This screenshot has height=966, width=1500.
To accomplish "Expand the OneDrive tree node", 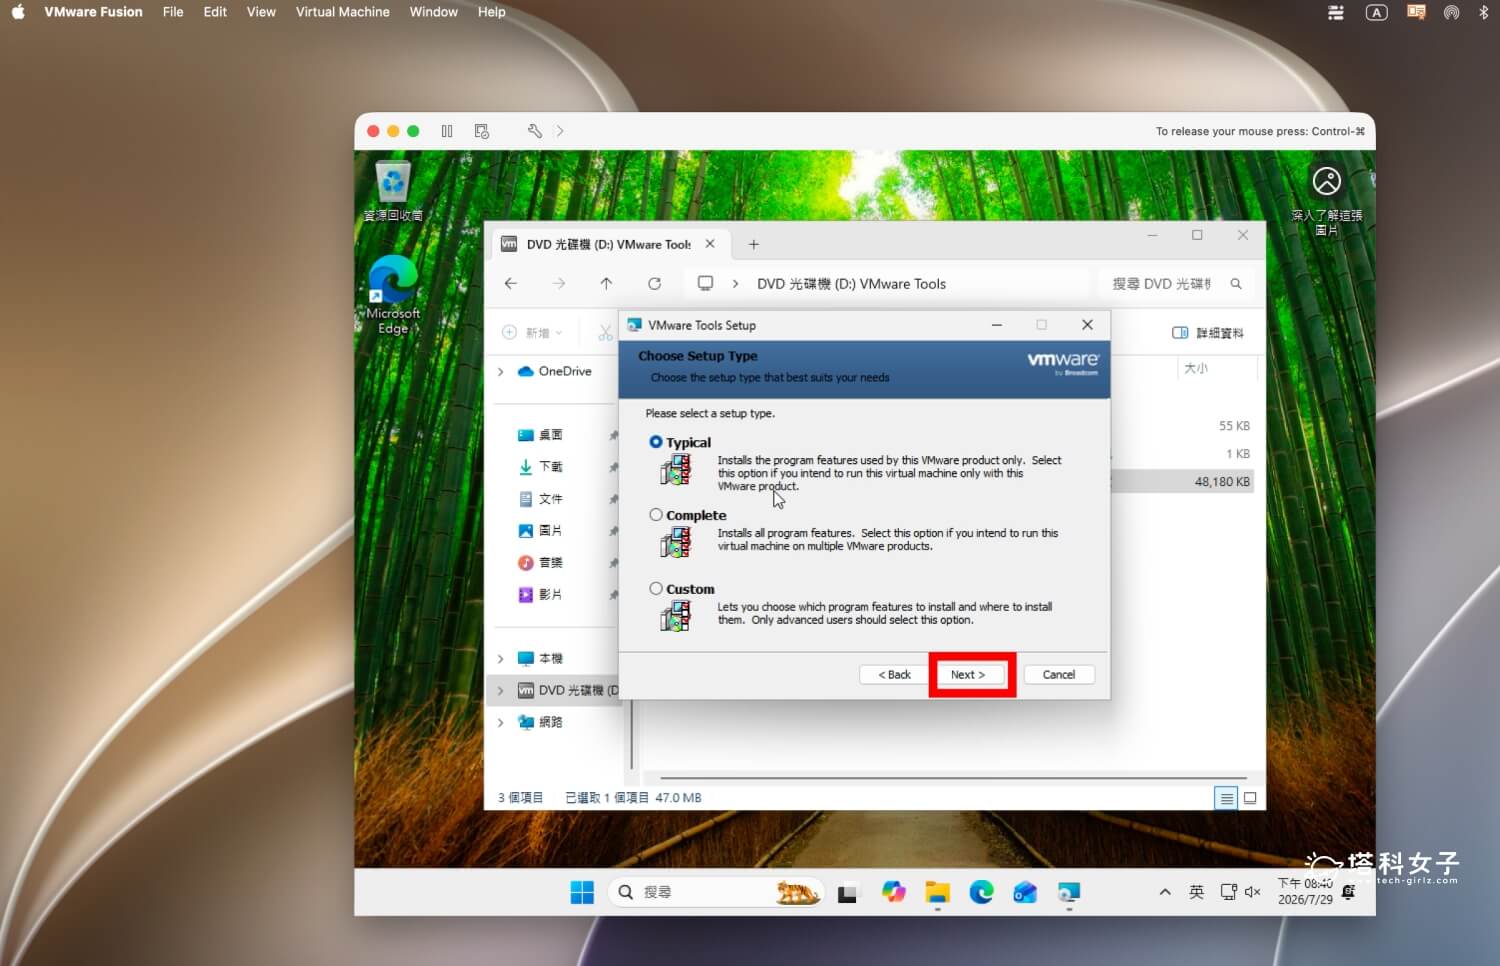I will point(501,371).
